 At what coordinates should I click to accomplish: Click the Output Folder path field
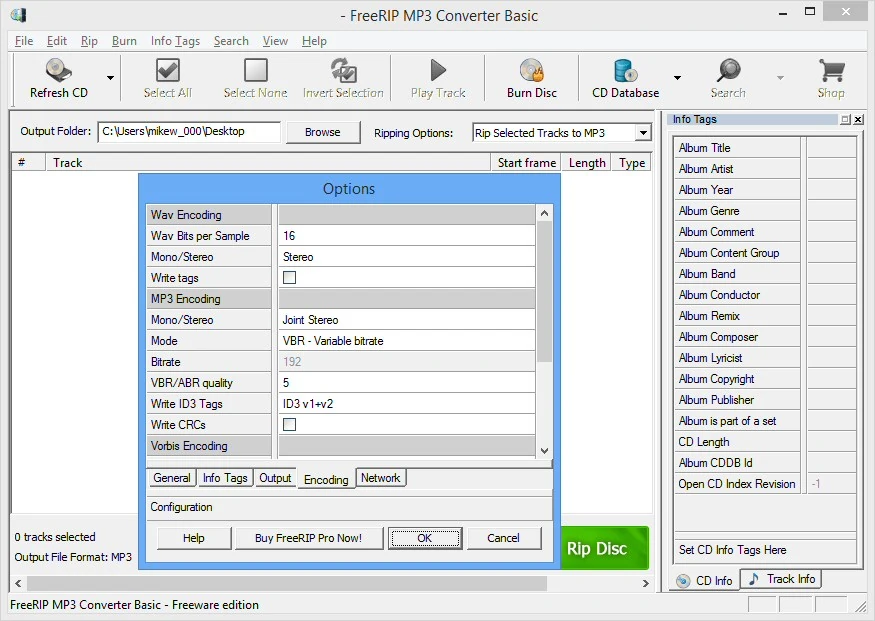click(189, 132)
